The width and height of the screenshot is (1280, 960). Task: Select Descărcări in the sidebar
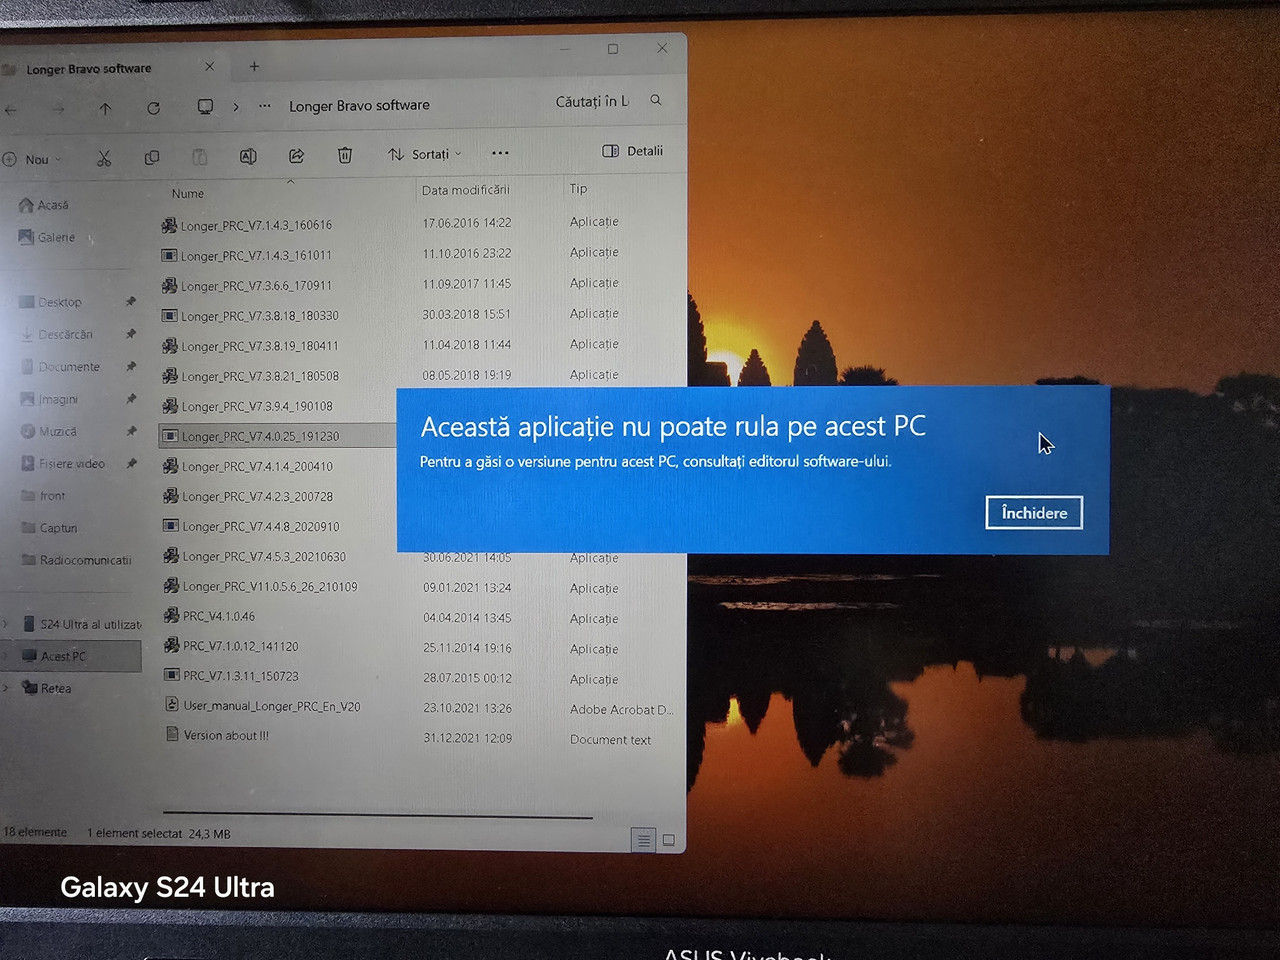[x=57, y=335]
